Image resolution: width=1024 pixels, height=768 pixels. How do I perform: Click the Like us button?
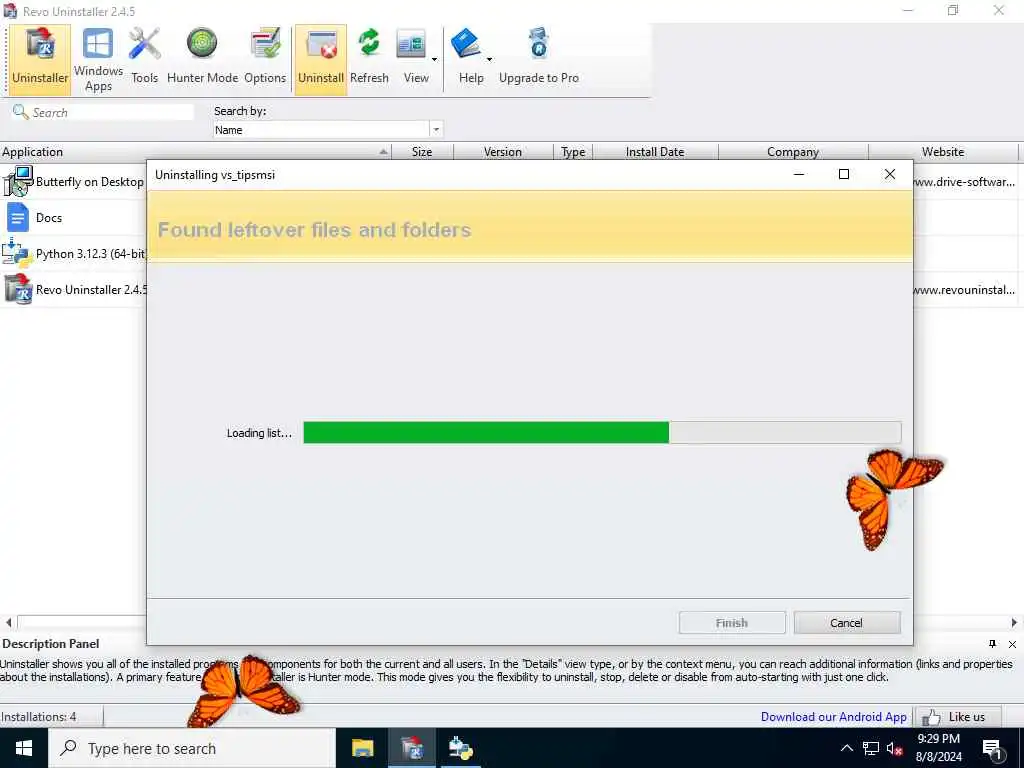tap(957, 717)
